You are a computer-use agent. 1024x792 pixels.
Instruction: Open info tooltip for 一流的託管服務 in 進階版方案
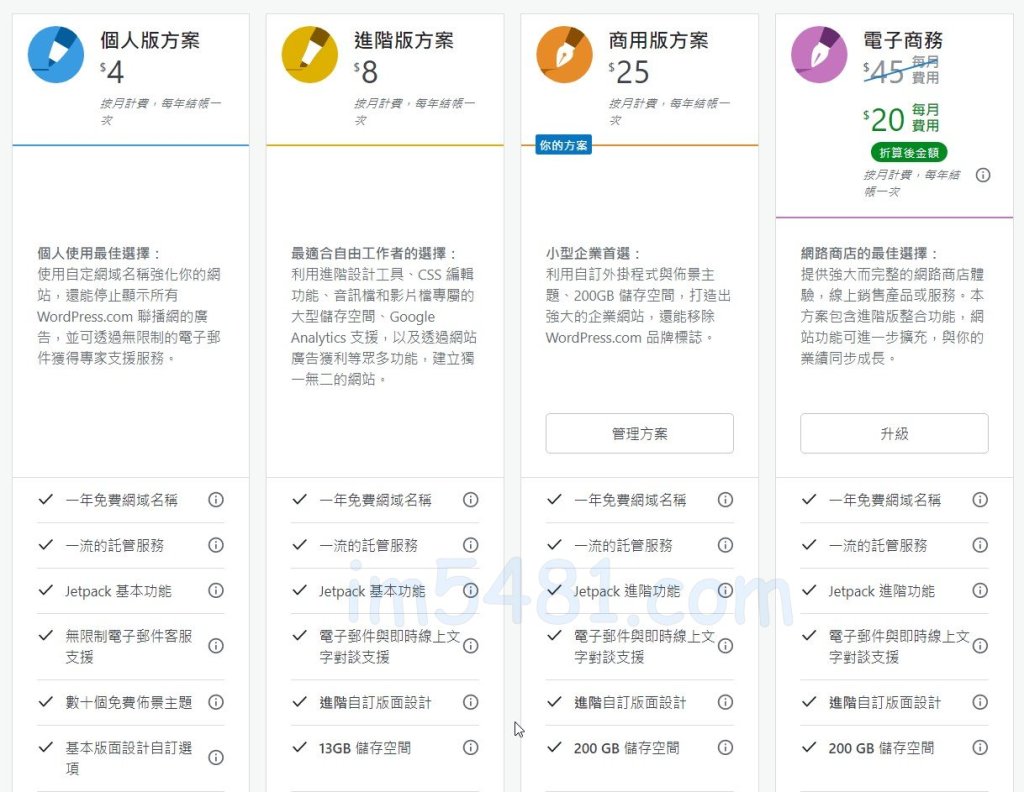[471, 545]
